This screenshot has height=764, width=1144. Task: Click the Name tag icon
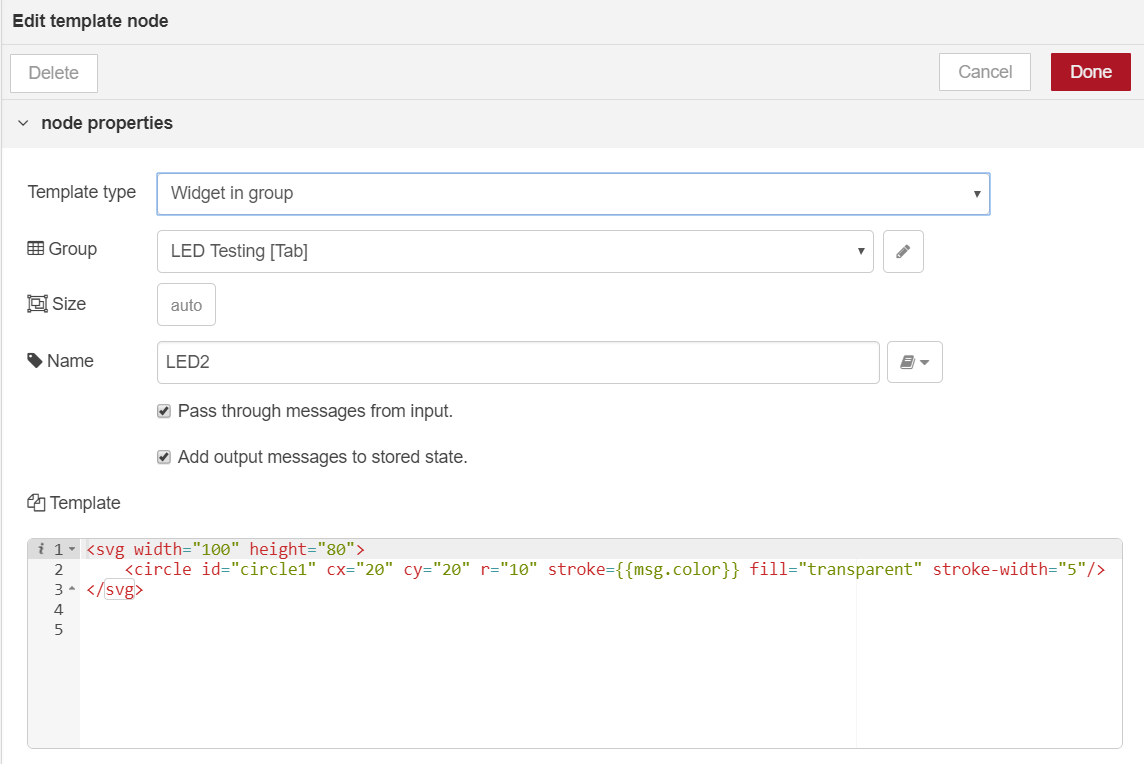(35, 361)
